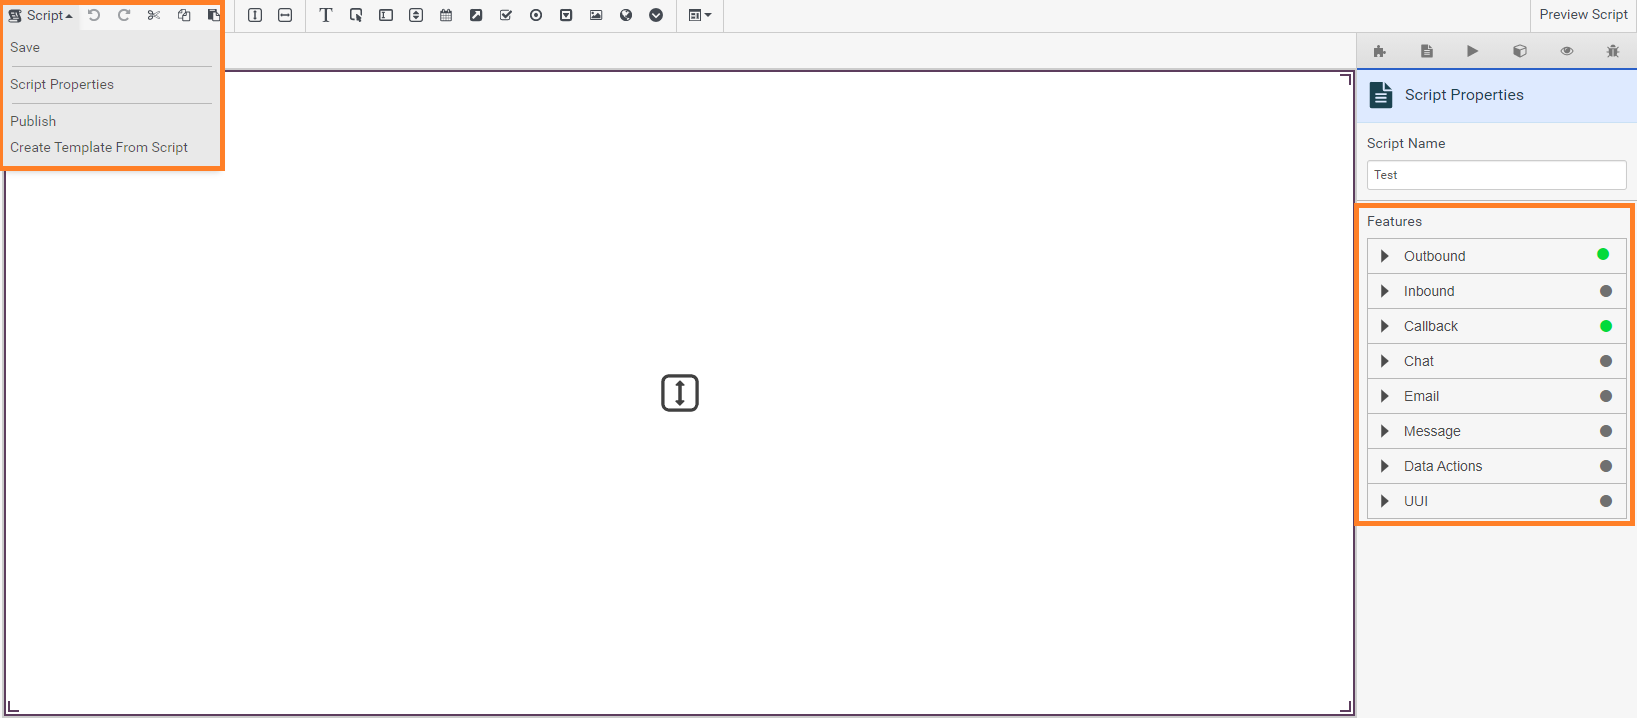The height and width of the screenshot is (718, 1637).
Task: Click the Cut scissors icon
Action: pos(154,15)
